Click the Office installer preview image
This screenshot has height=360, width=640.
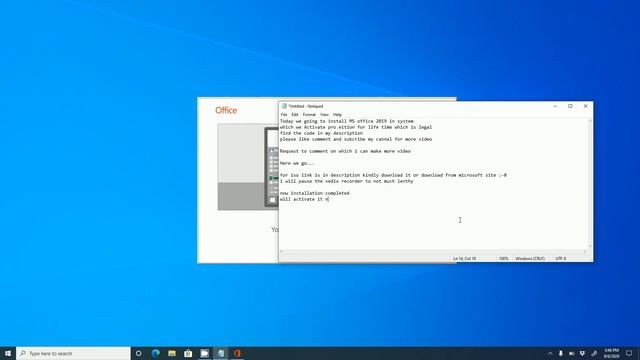[248, 167]
